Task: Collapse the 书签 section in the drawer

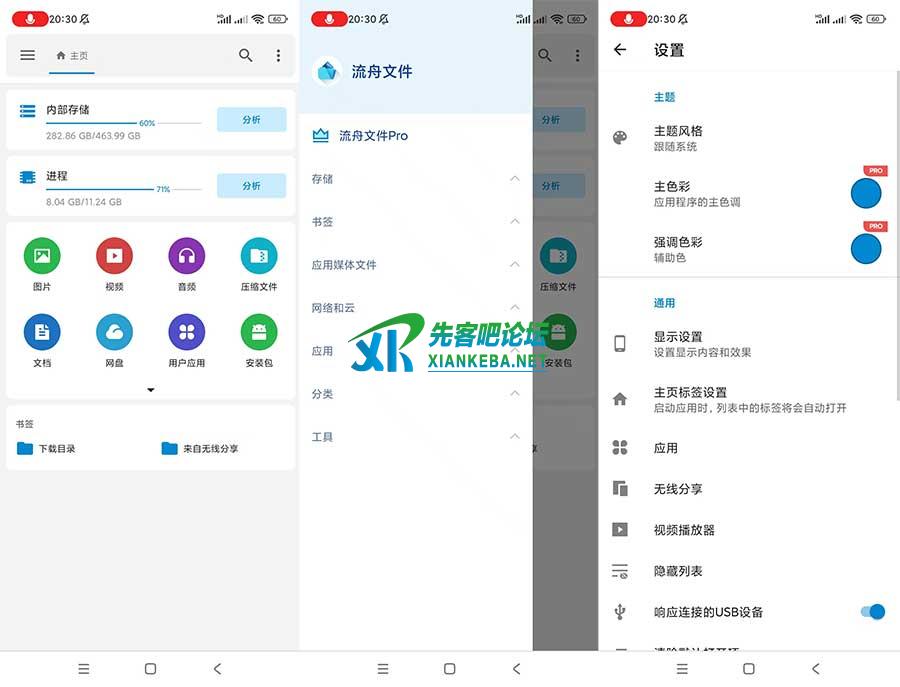Action: [514, 222]
